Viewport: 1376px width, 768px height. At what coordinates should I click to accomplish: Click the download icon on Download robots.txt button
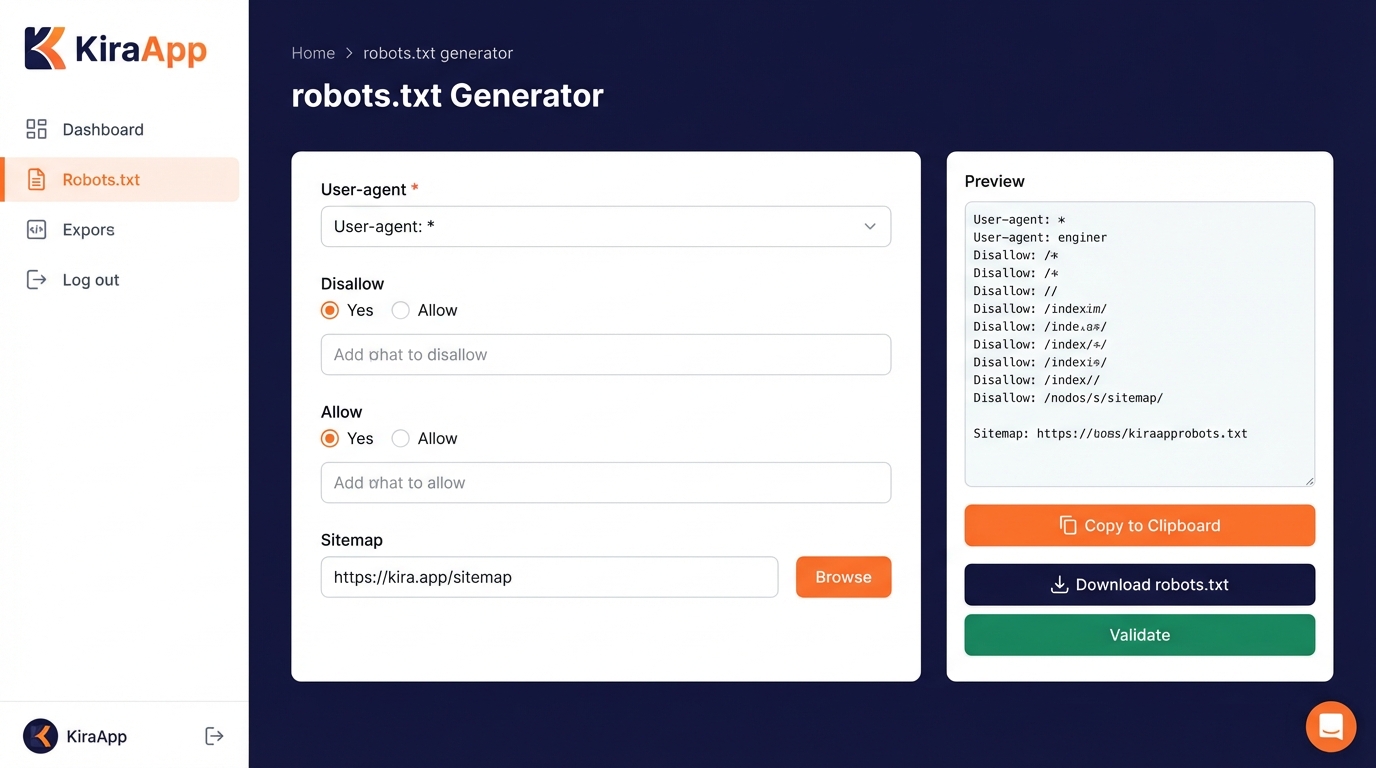[x=1059, y=584]
